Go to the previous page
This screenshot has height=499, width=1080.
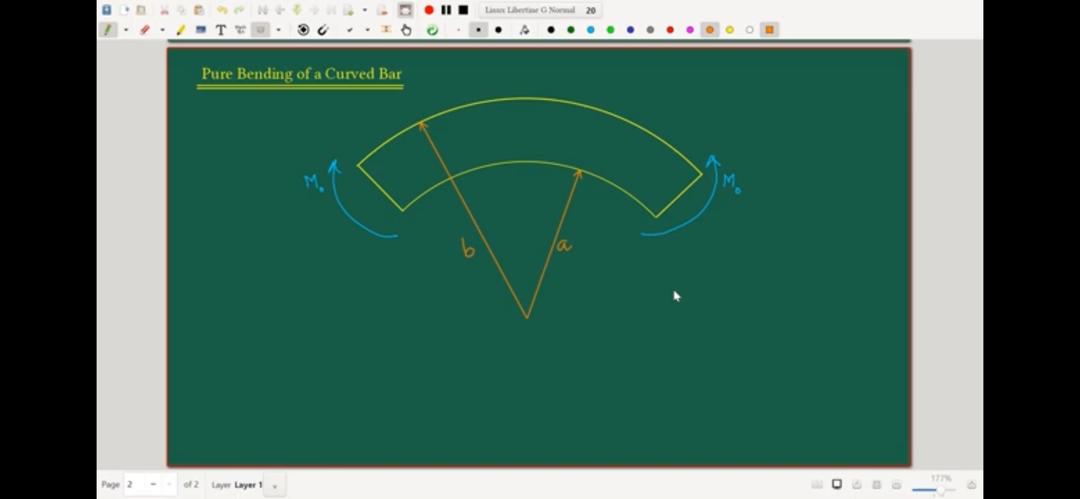(x=280, y=10)
